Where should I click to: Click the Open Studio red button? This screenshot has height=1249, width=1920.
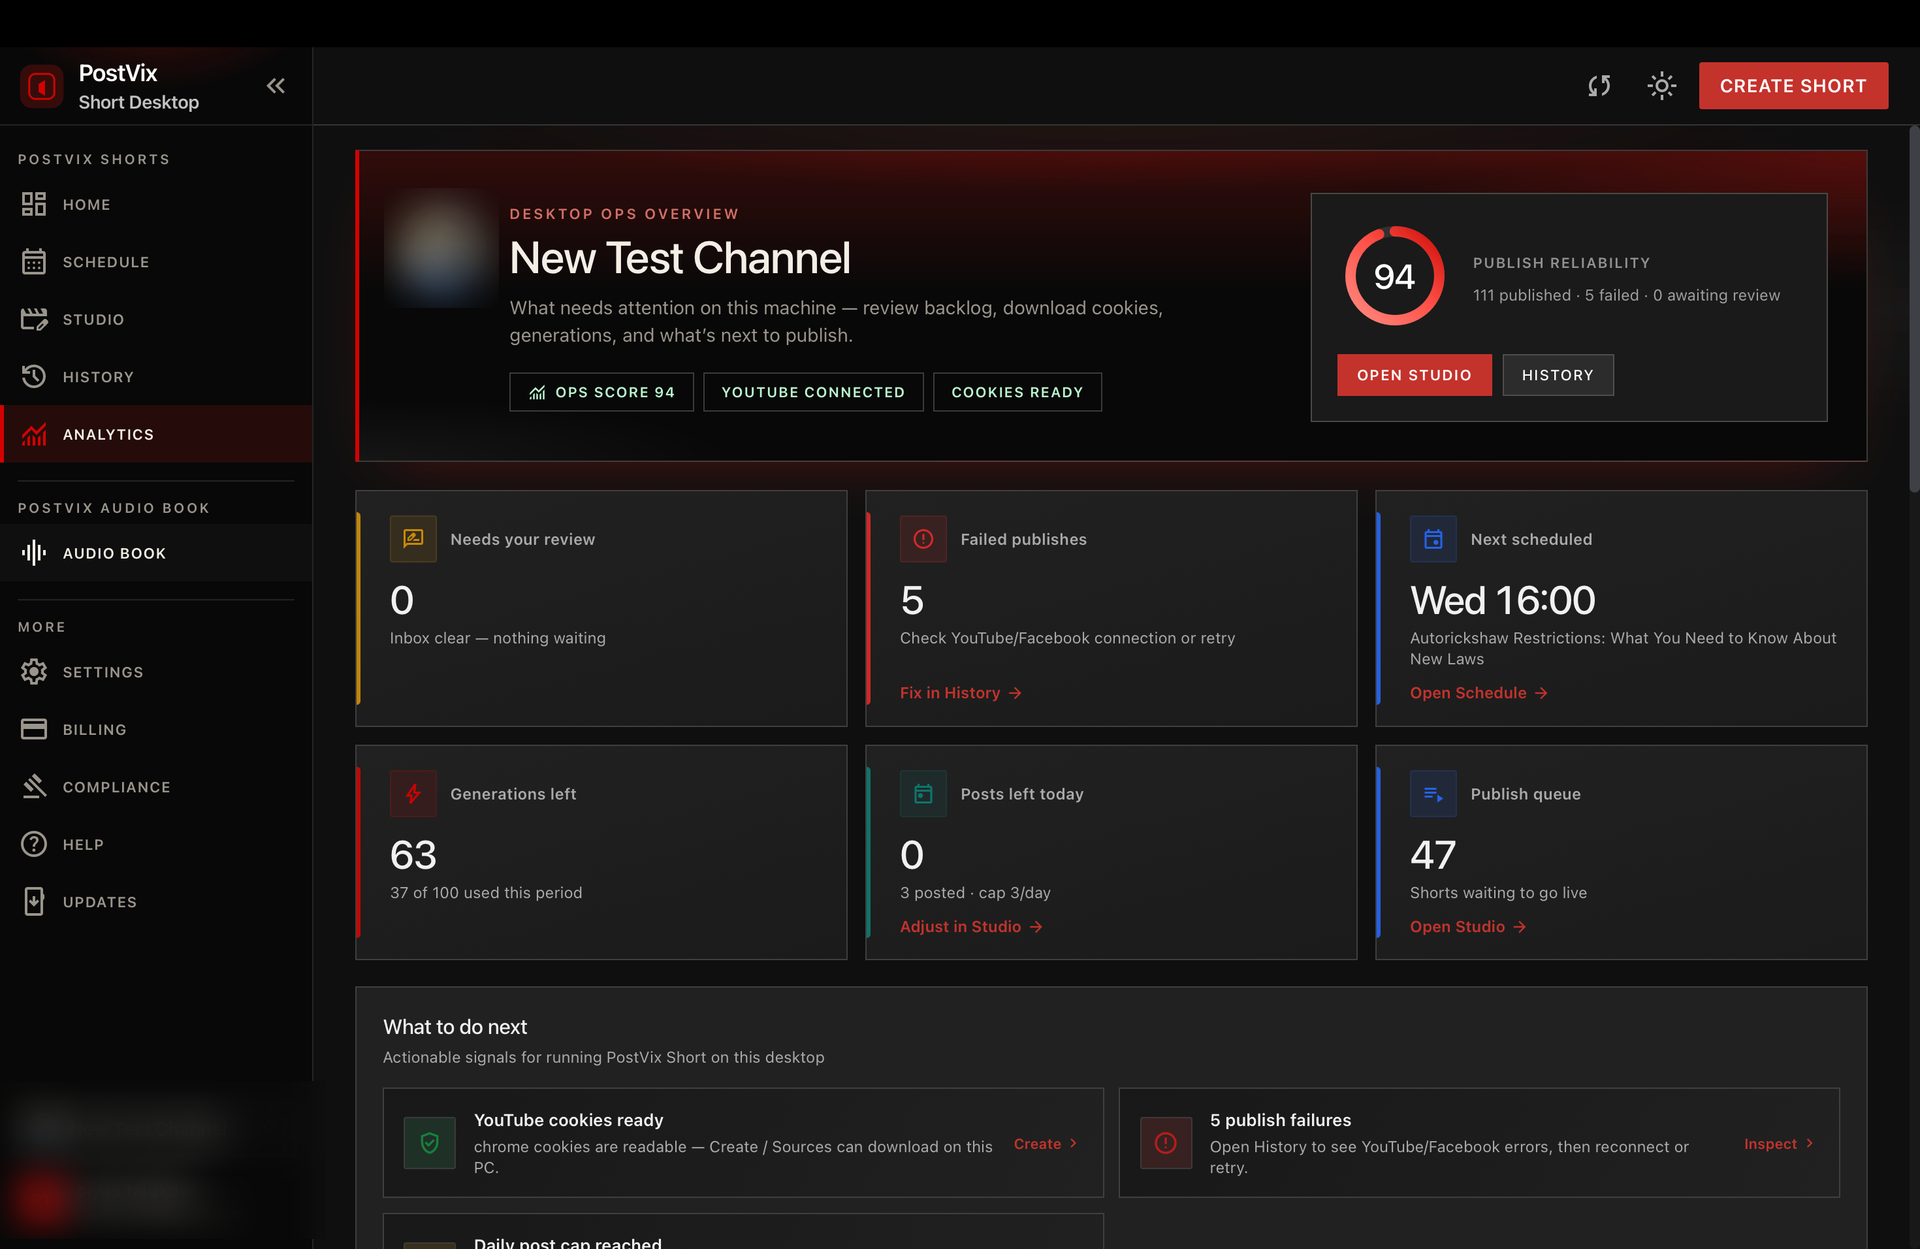tap(1414, 375)
